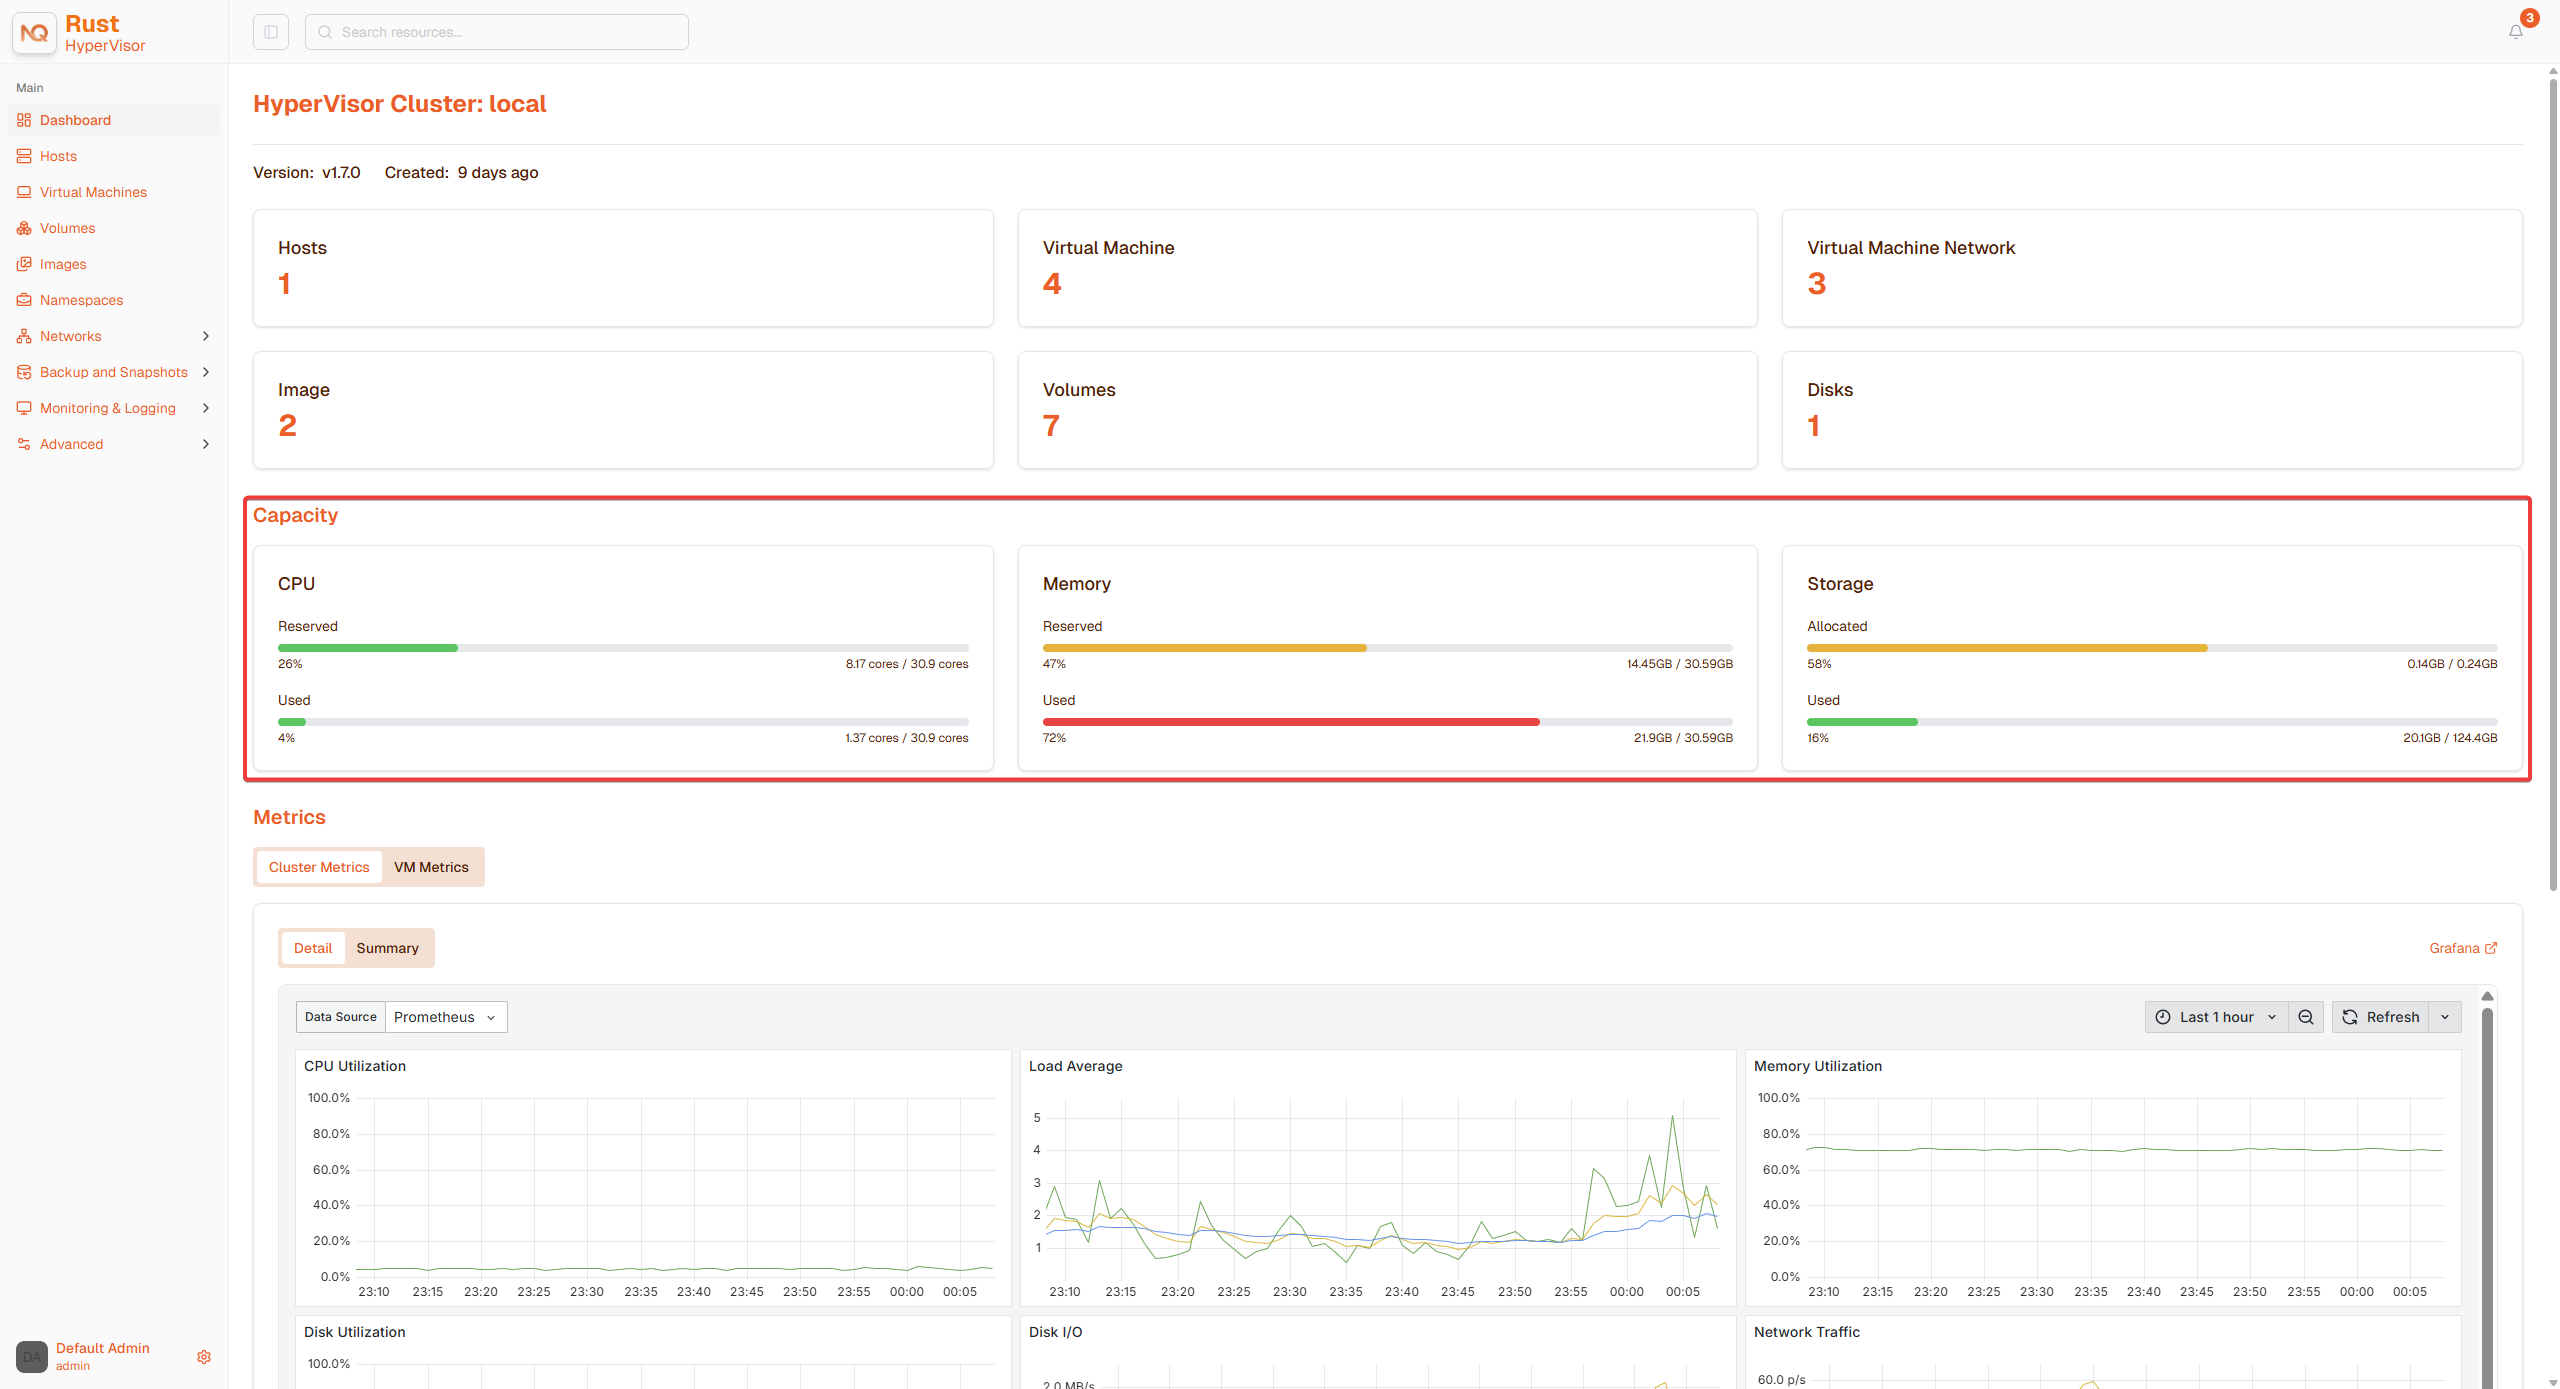Screen dimensions: 2560x1389
Task: Select the Detail tab
Action: coord(313,948)
